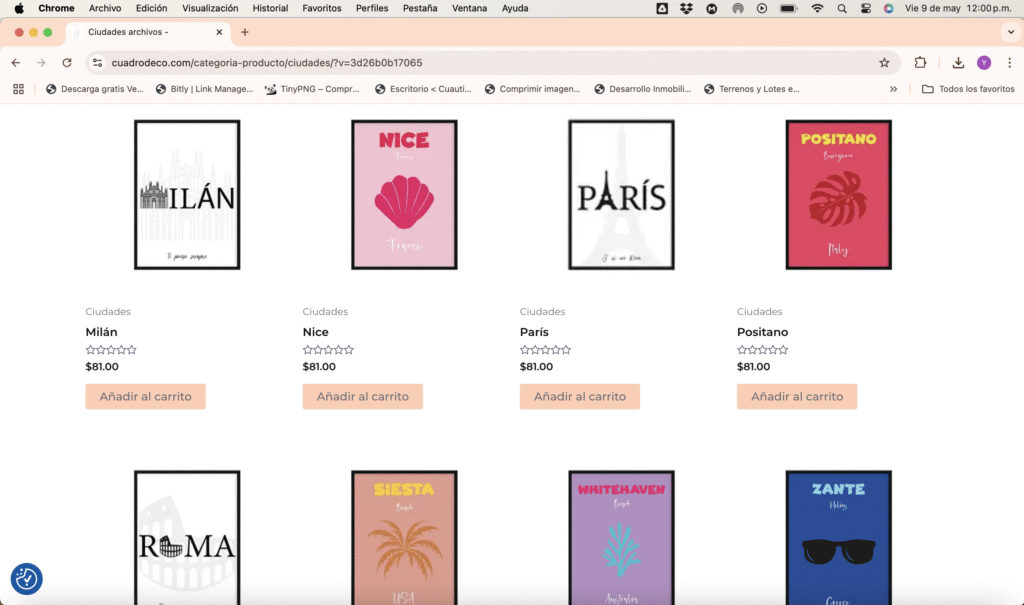Open macOS Spotlight search icon

pyautogui.click(x=840, y=8)
